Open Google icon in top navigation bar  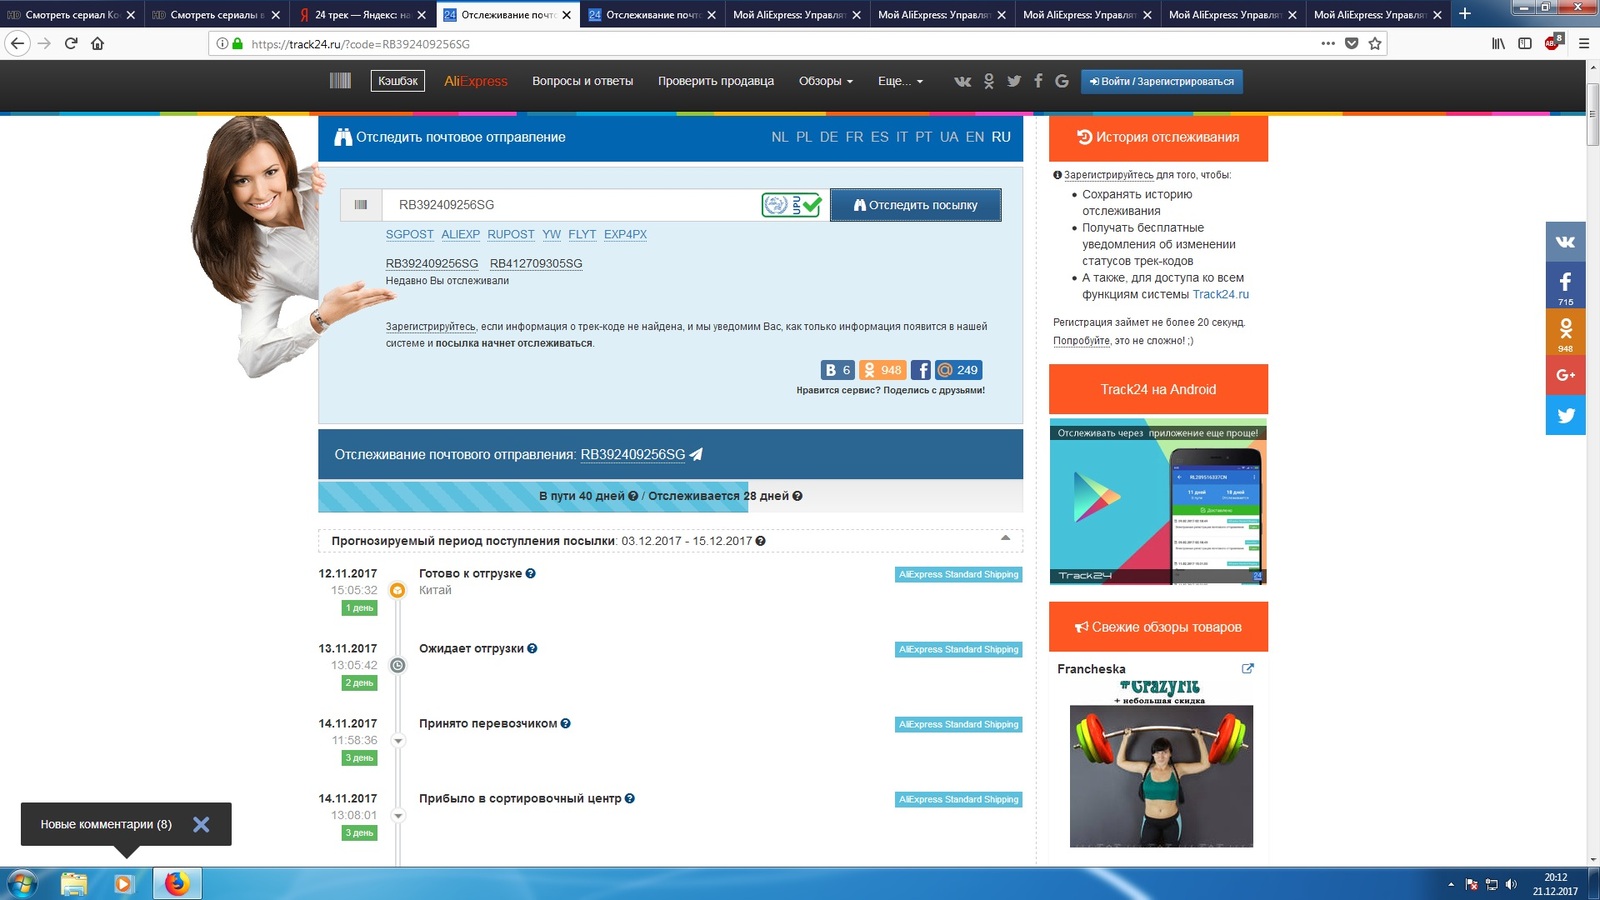point(1062,81)
